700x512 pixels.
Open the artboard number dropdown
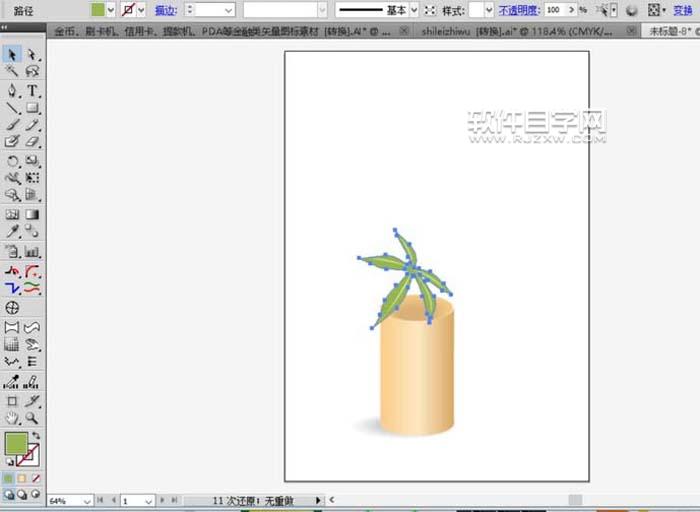pos(149,501)
